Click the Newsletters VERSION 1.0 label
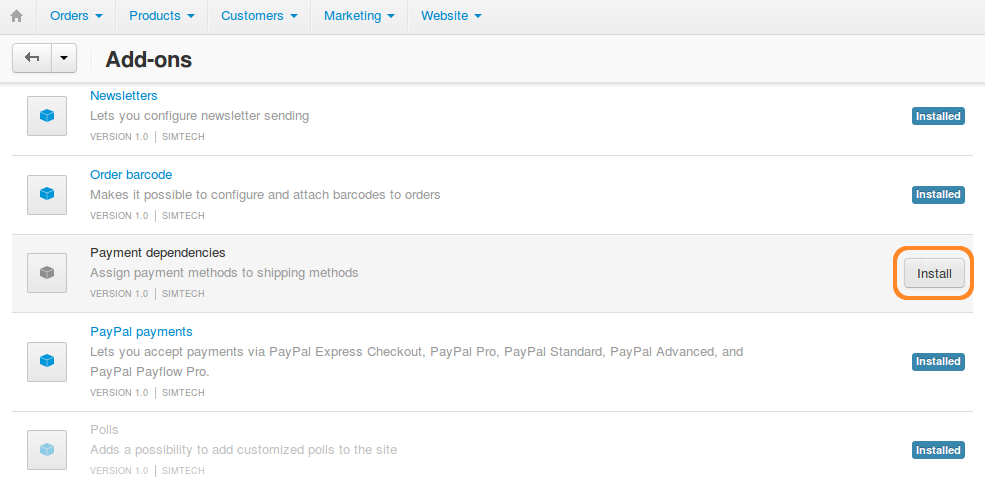Image resolution: width=985 pixels, height=485 pixels. 119,136
